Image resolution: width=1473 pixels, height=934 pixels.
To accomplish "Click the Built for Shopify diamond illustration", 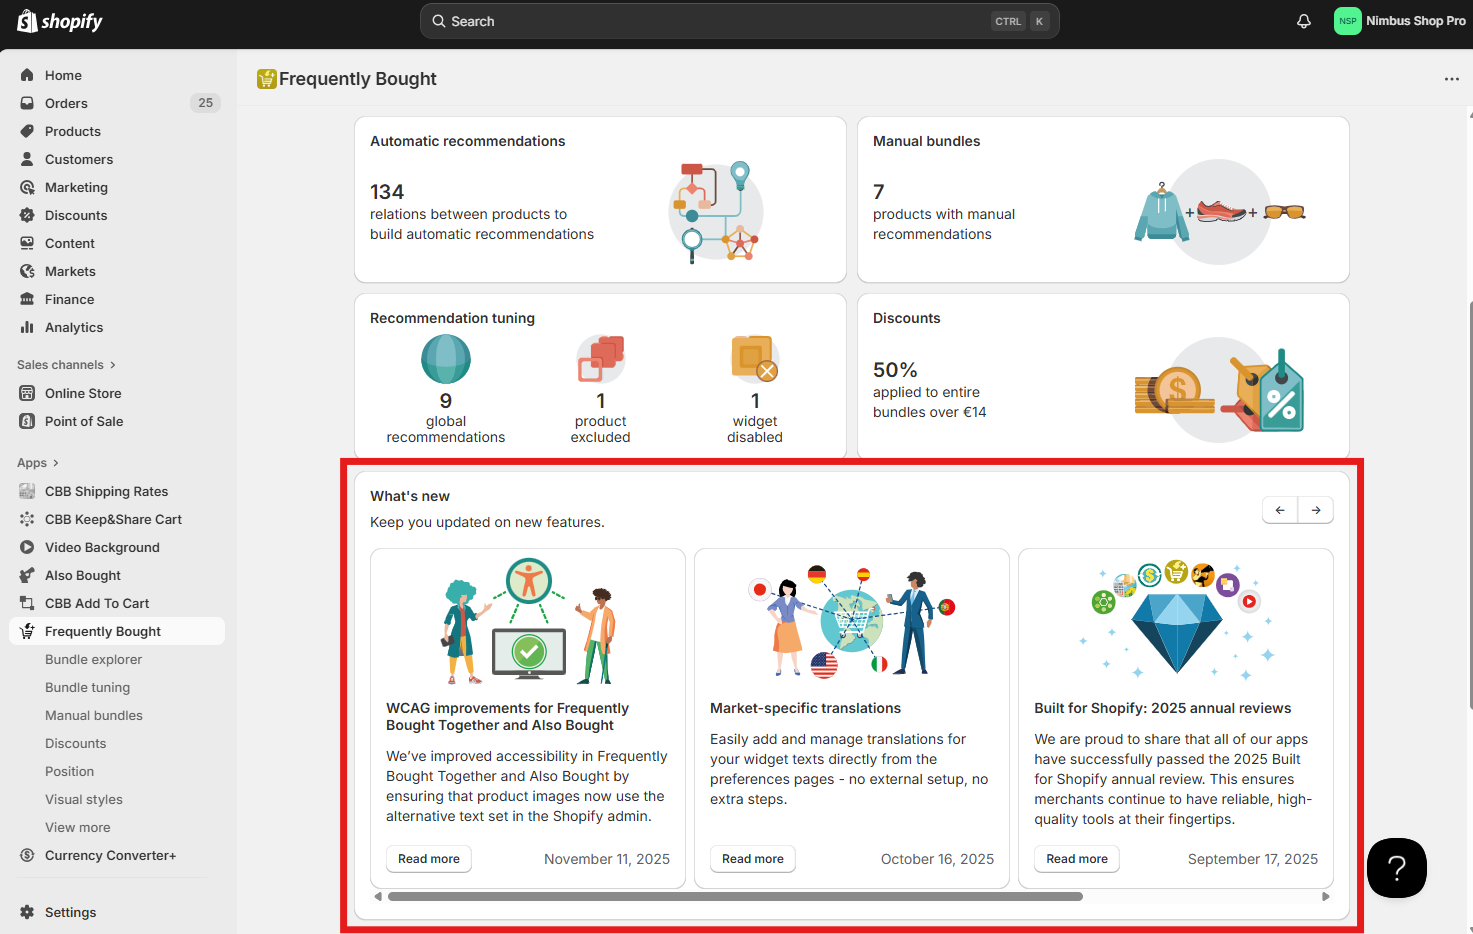I will pyautogui.click(x=1176, y=619).
